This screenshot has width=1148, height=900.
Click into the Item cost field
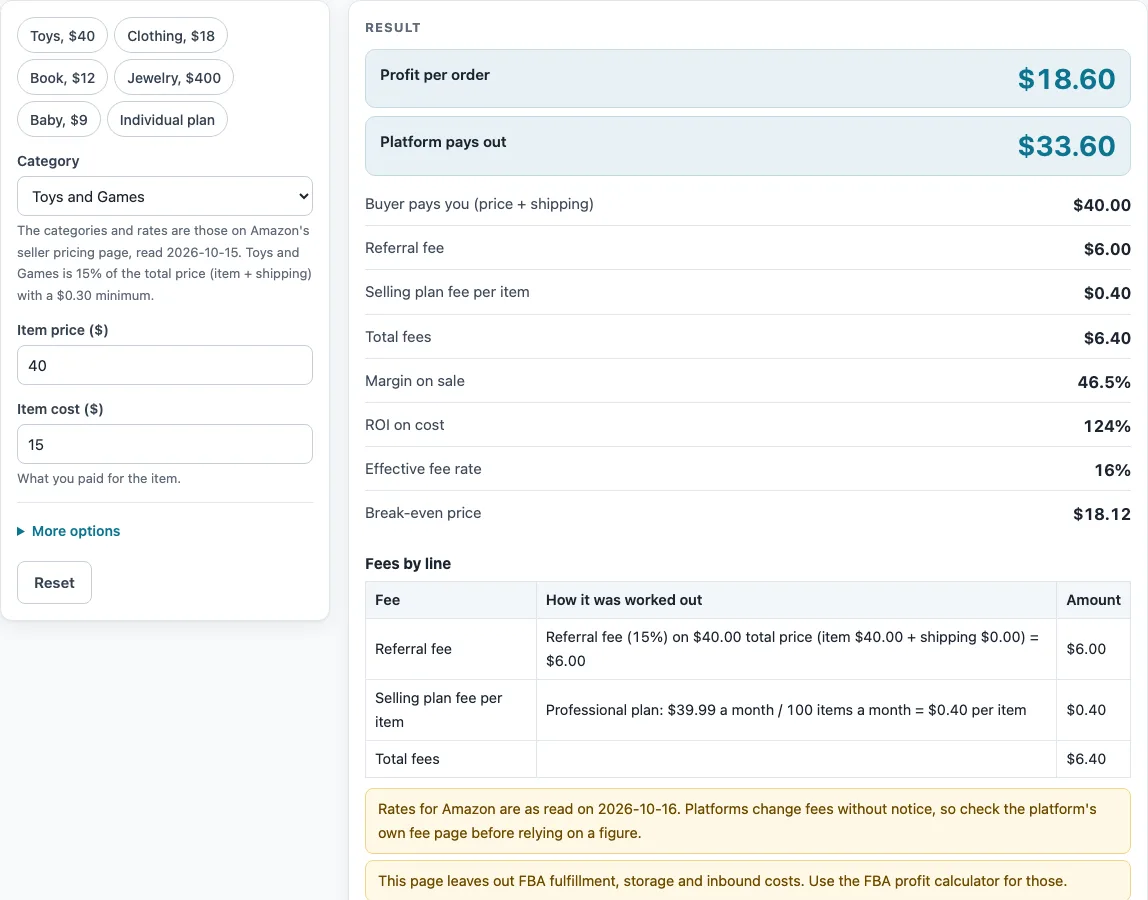coord(165,445)
